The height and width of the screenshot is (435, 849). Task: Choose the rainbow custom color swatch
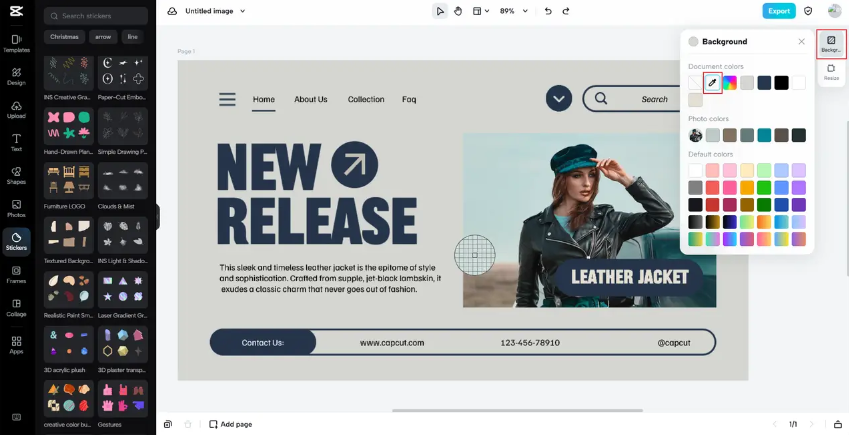click(x=730, y=83)
